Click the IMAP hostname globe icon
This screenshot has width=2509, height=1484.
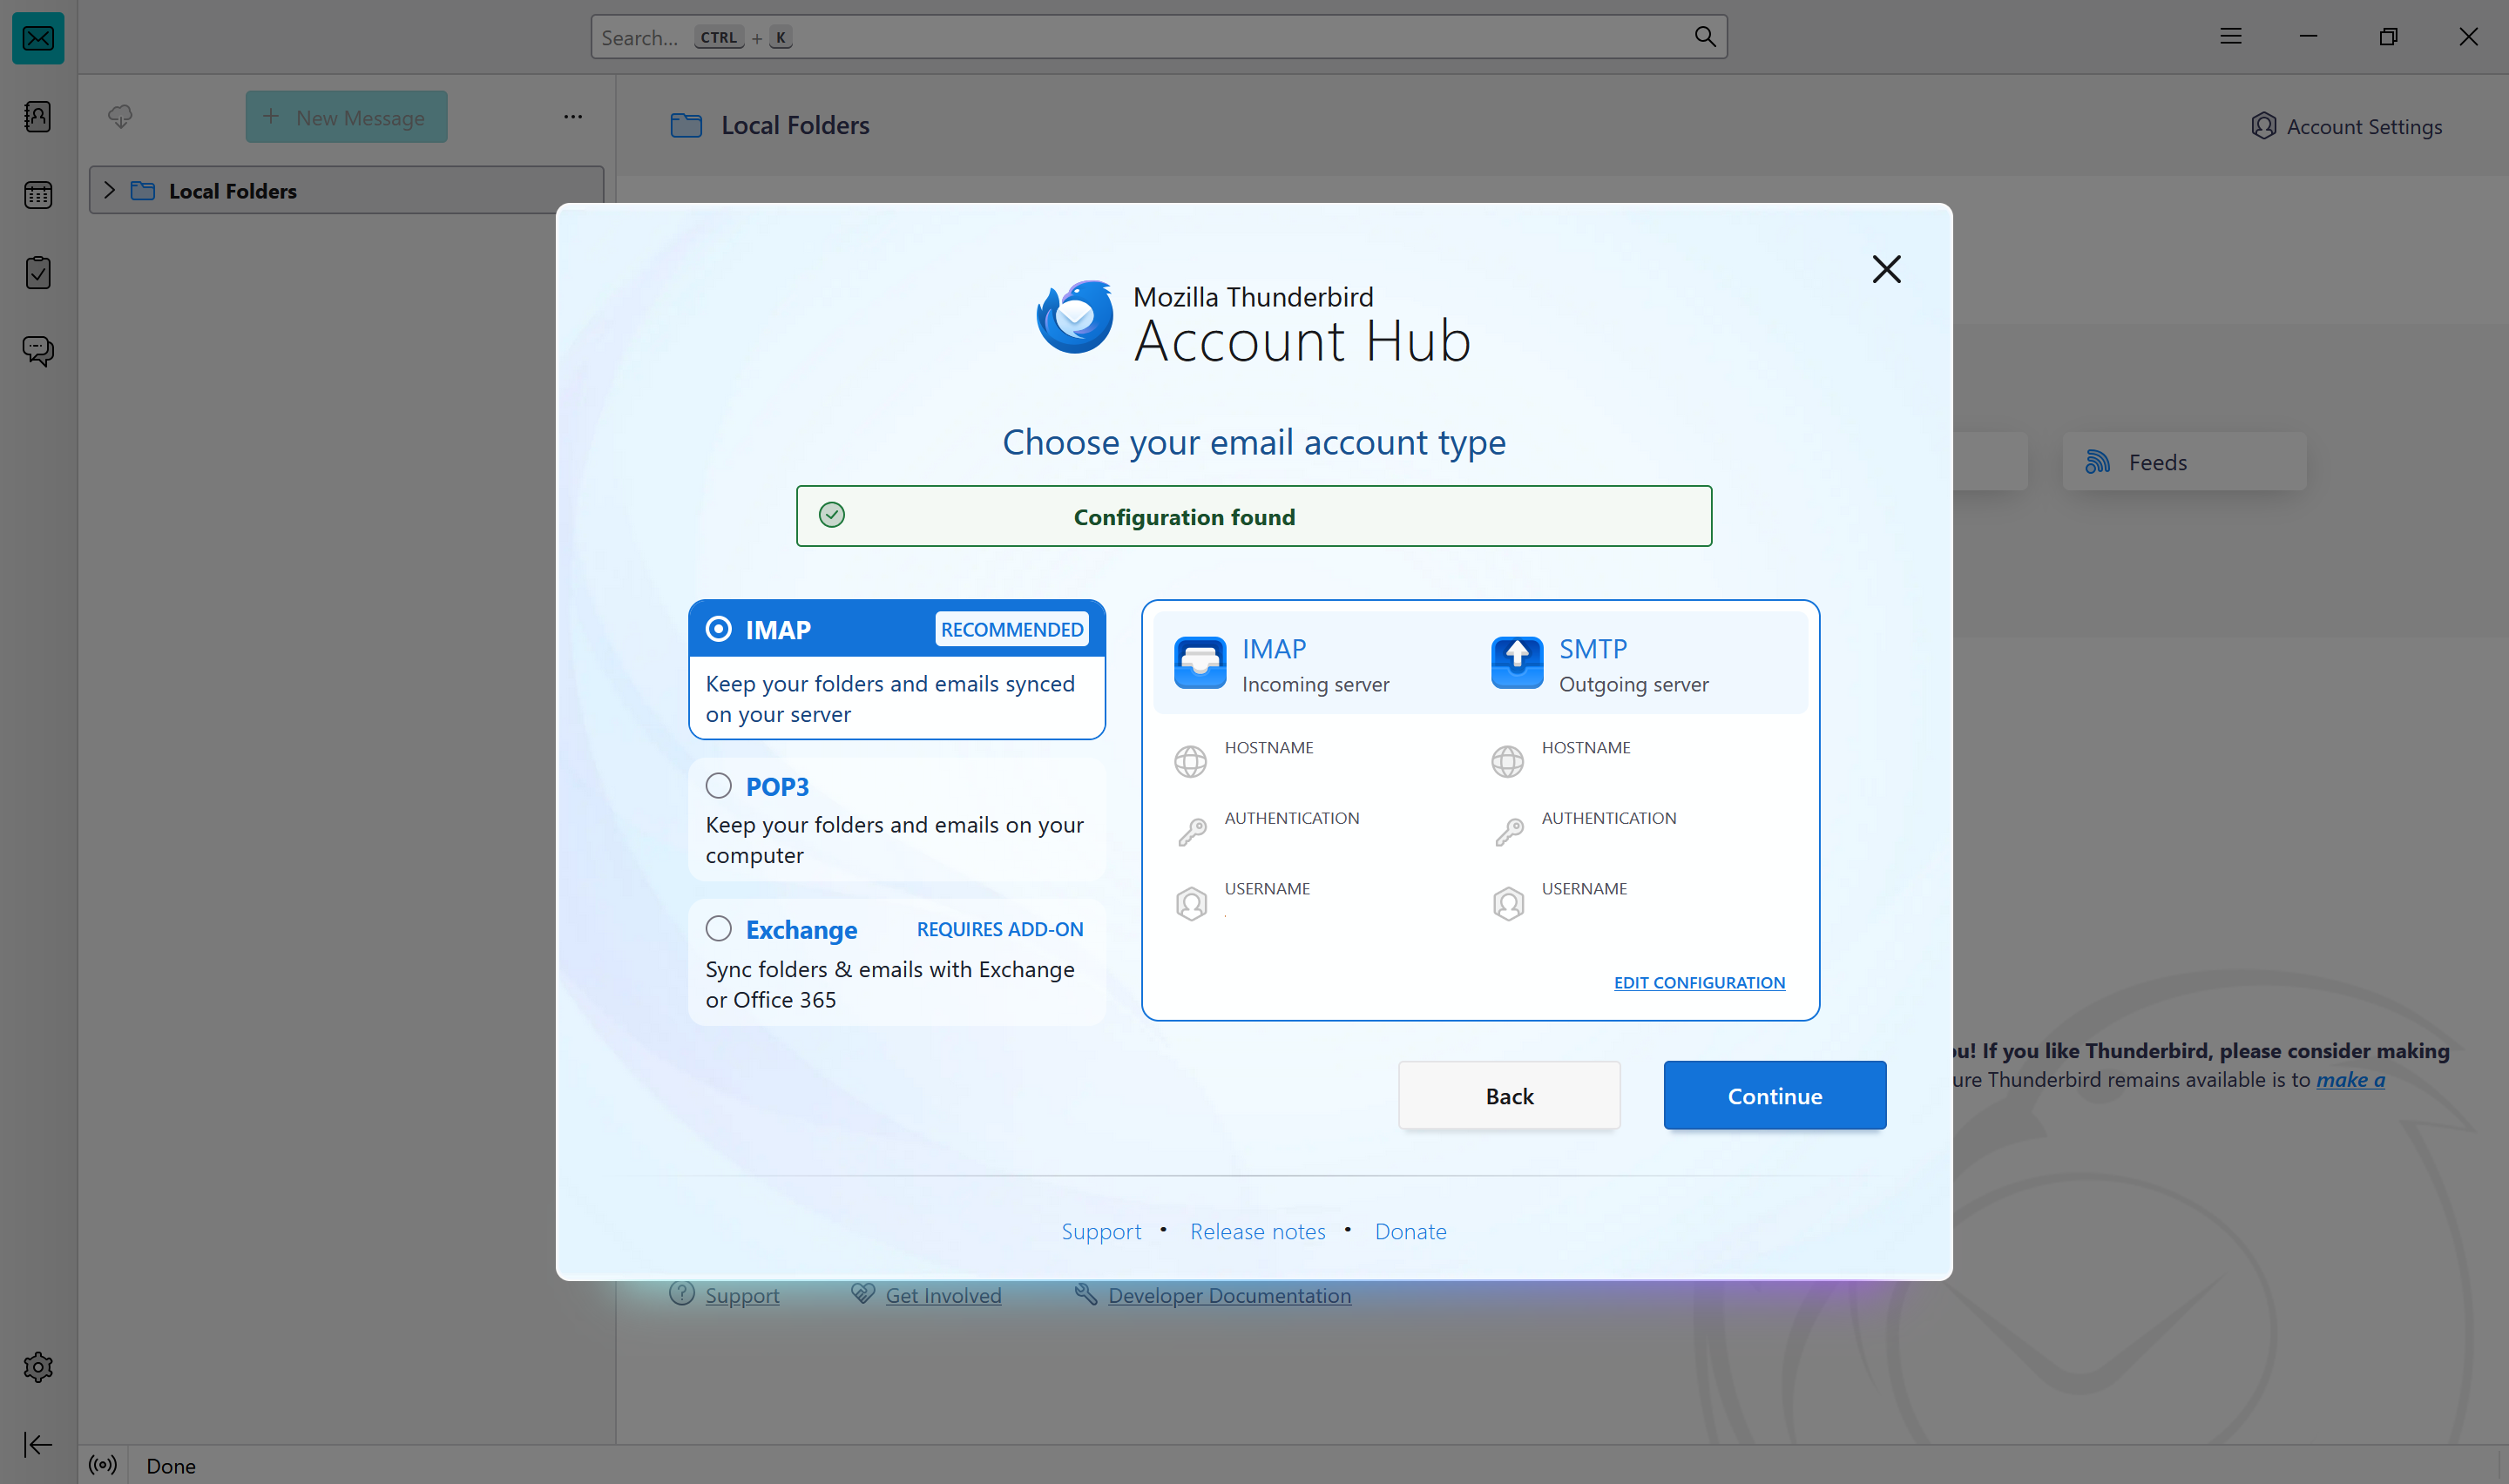point(1190,762)
